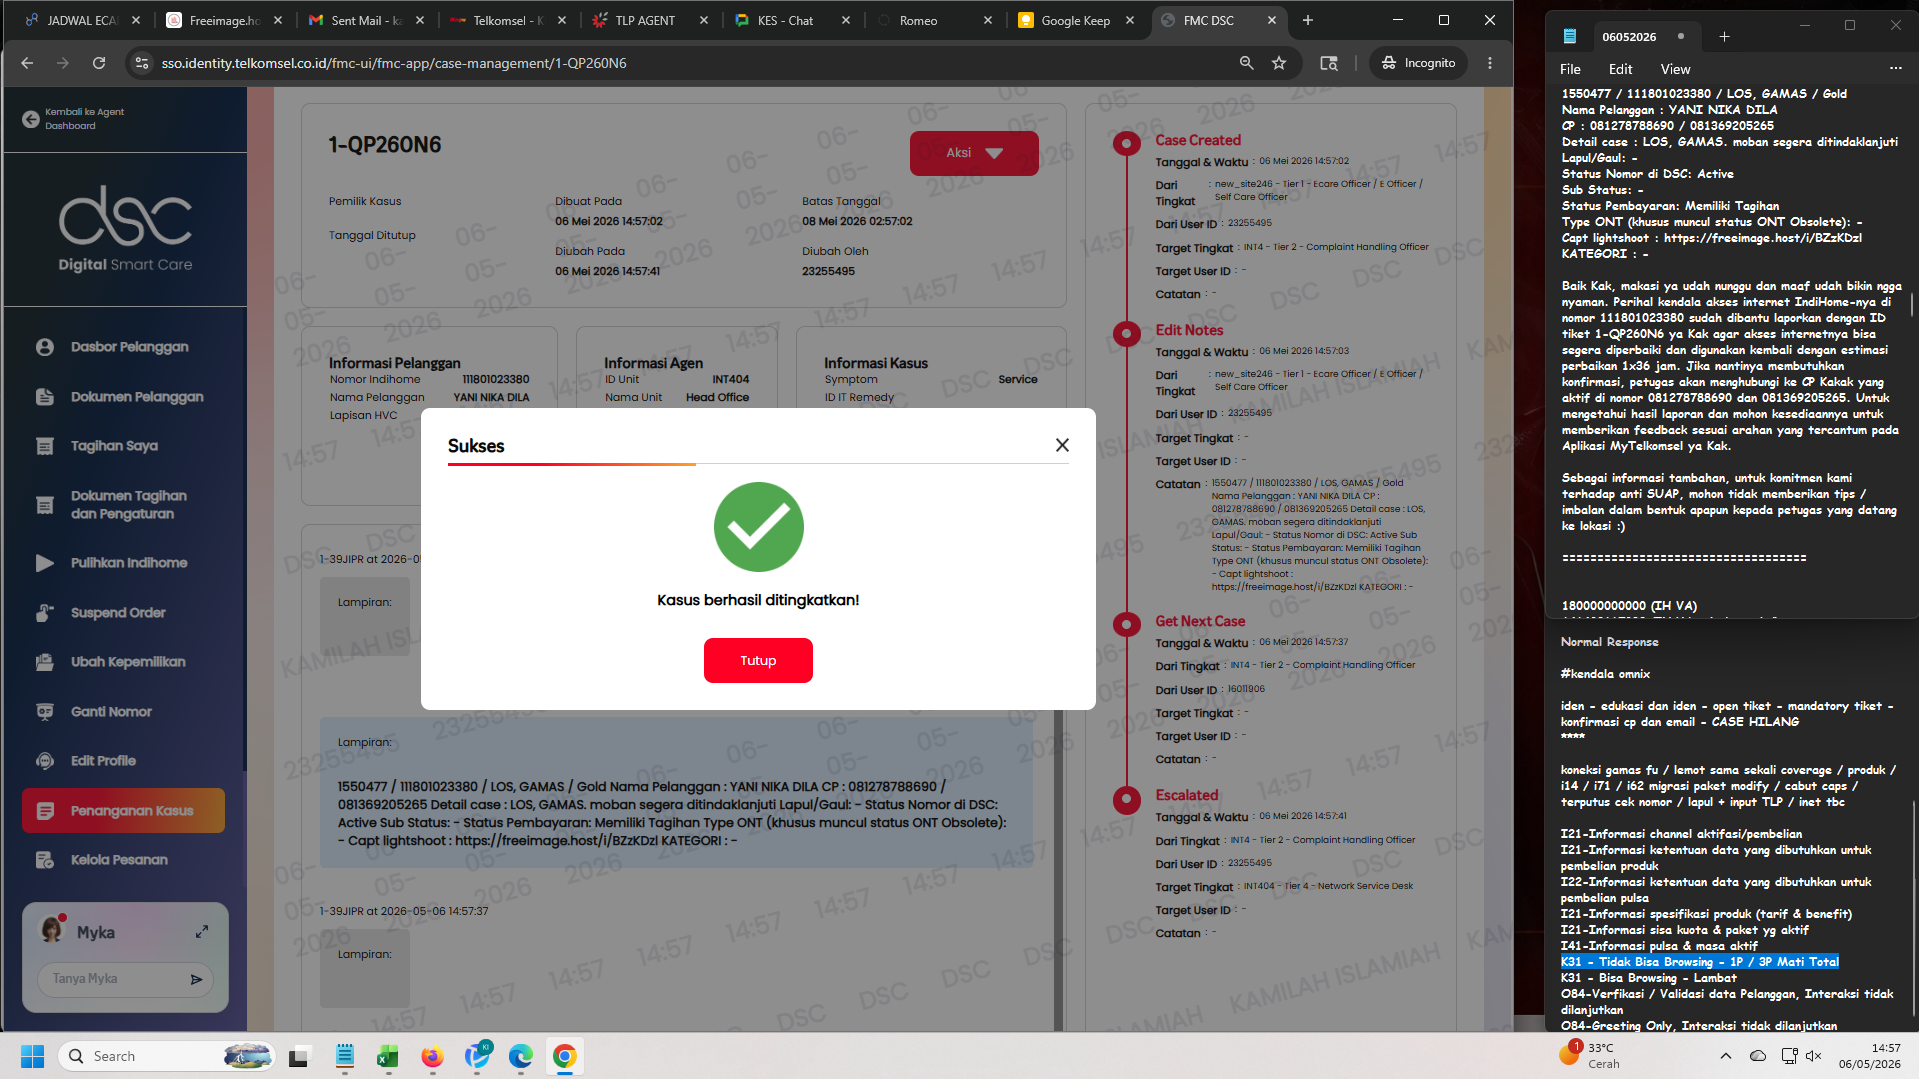The image size is (1919, 1079).
Task: Click the site info icon in address bar
Action: [x=142, y=63]
